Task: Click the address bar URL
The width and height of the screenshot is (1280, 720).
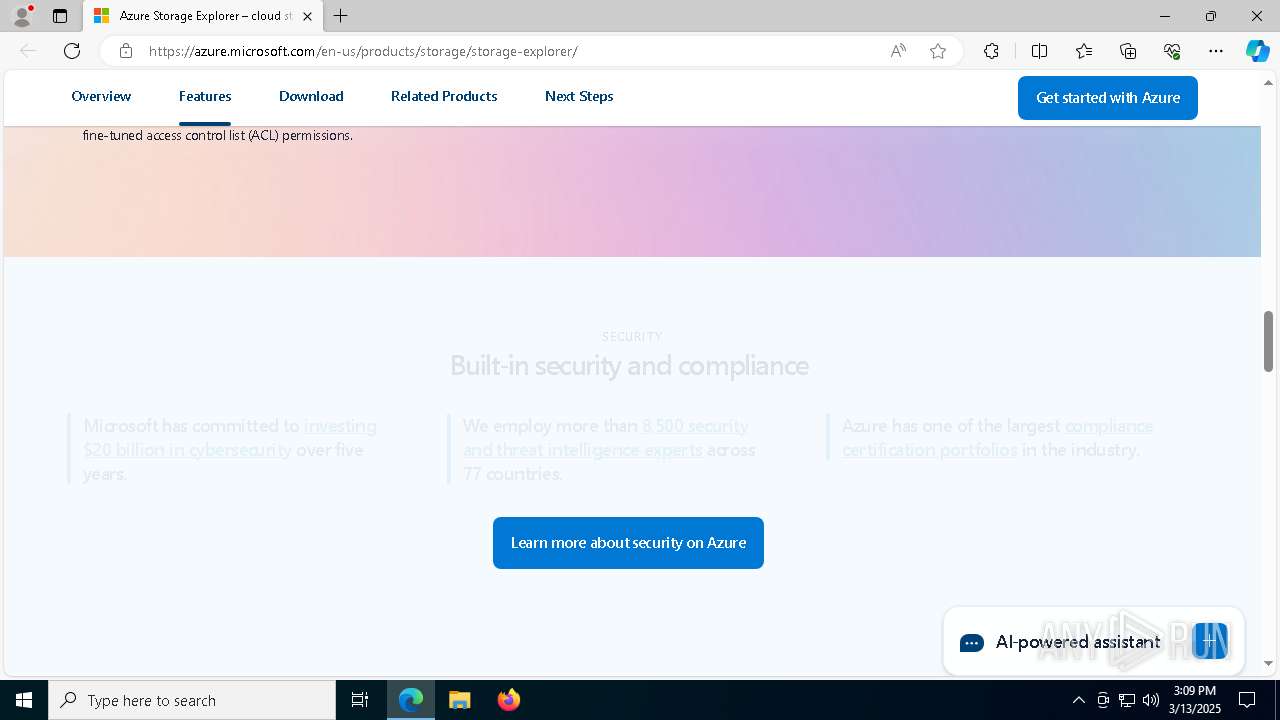Action: pyautogui.click(x=363, y=51)
